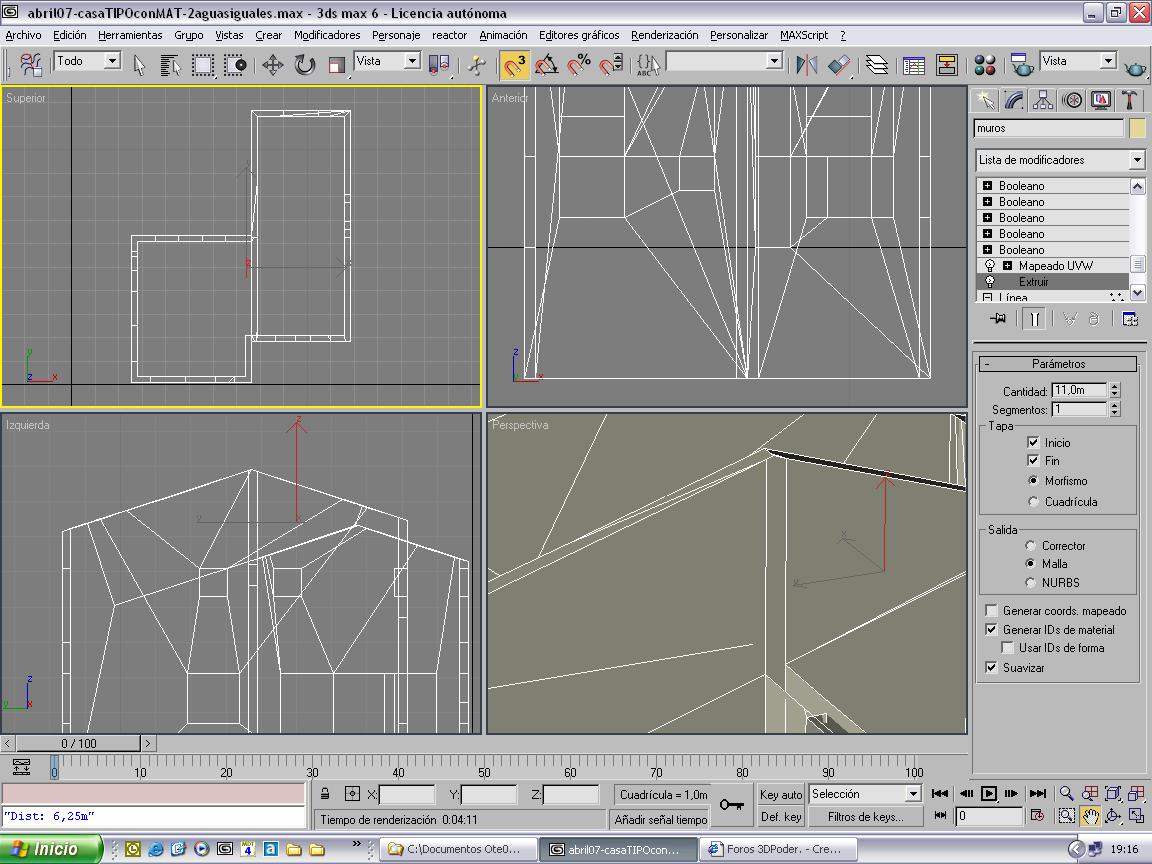Expand the Mapeado UVW modifier entry

[x=1007, y=266]
